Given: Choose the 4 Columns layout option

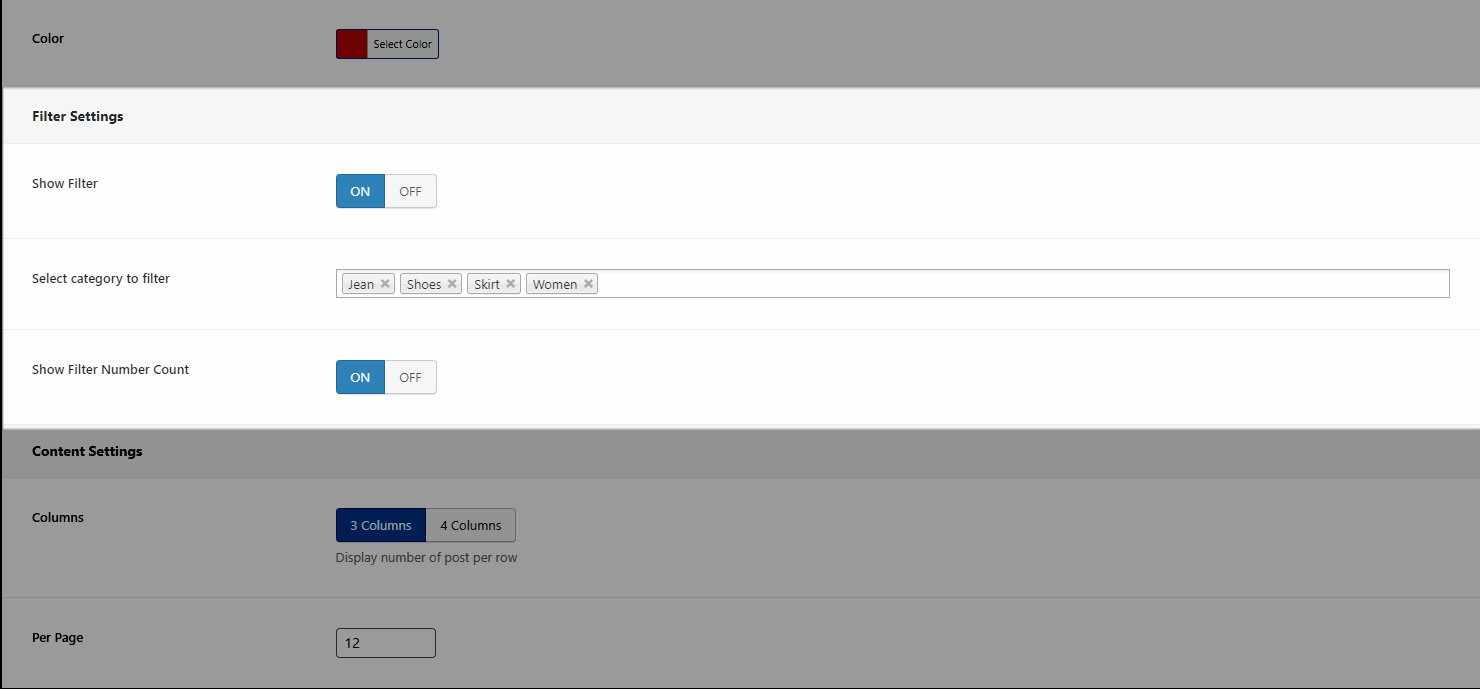Looking at the screenshot, I should click(471, 525).
